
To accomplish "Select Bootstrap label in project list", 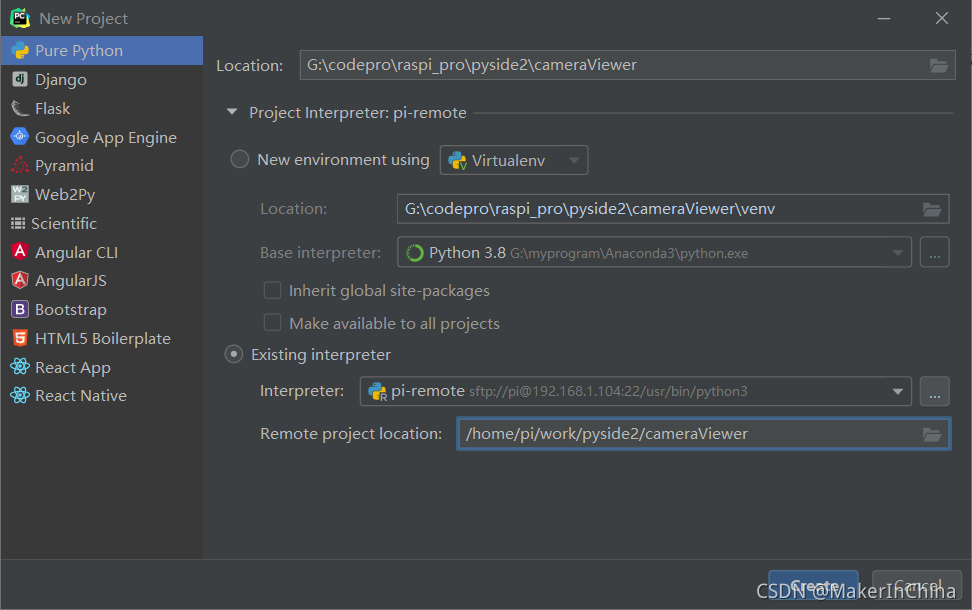I will pyautogui.click(x=71, y=309).
